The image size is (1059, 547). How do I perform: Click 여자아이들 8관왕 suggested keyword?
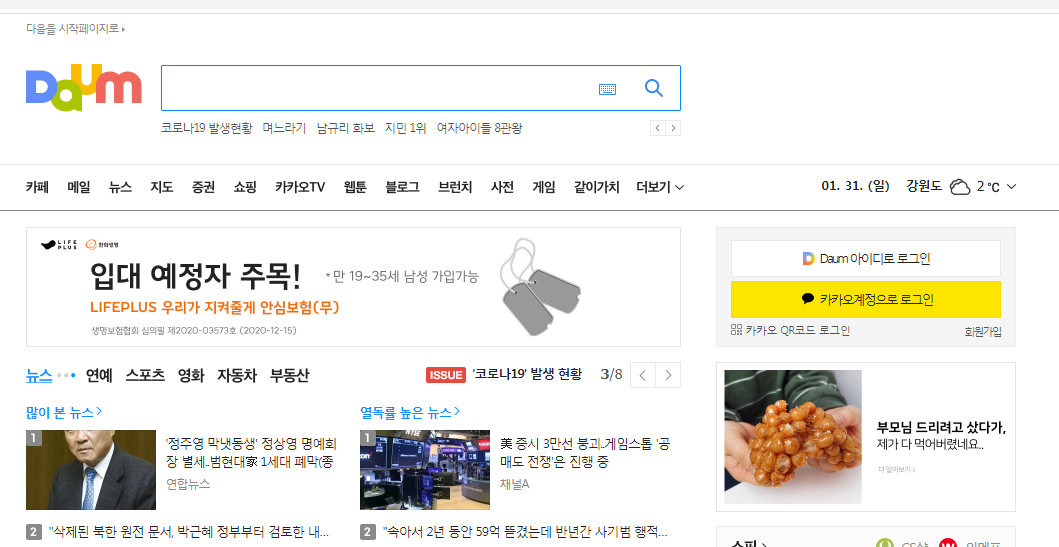click(479, 128)
